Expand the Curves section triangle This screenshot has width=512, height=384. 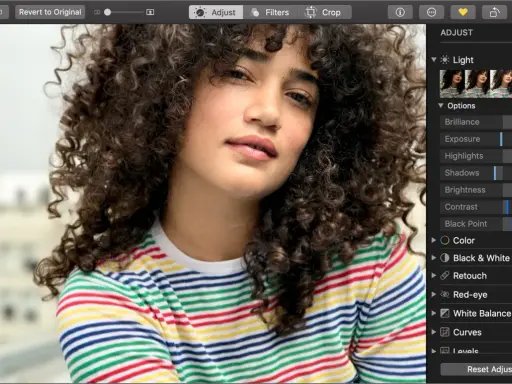tap(434, 332)
